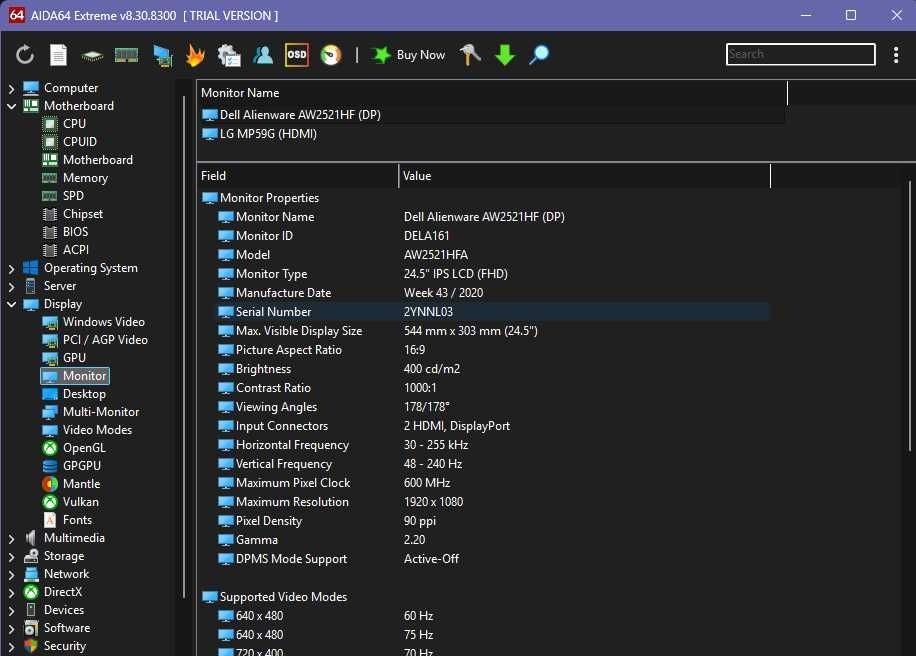Select CPU in the tree

(x=64, y=124)
